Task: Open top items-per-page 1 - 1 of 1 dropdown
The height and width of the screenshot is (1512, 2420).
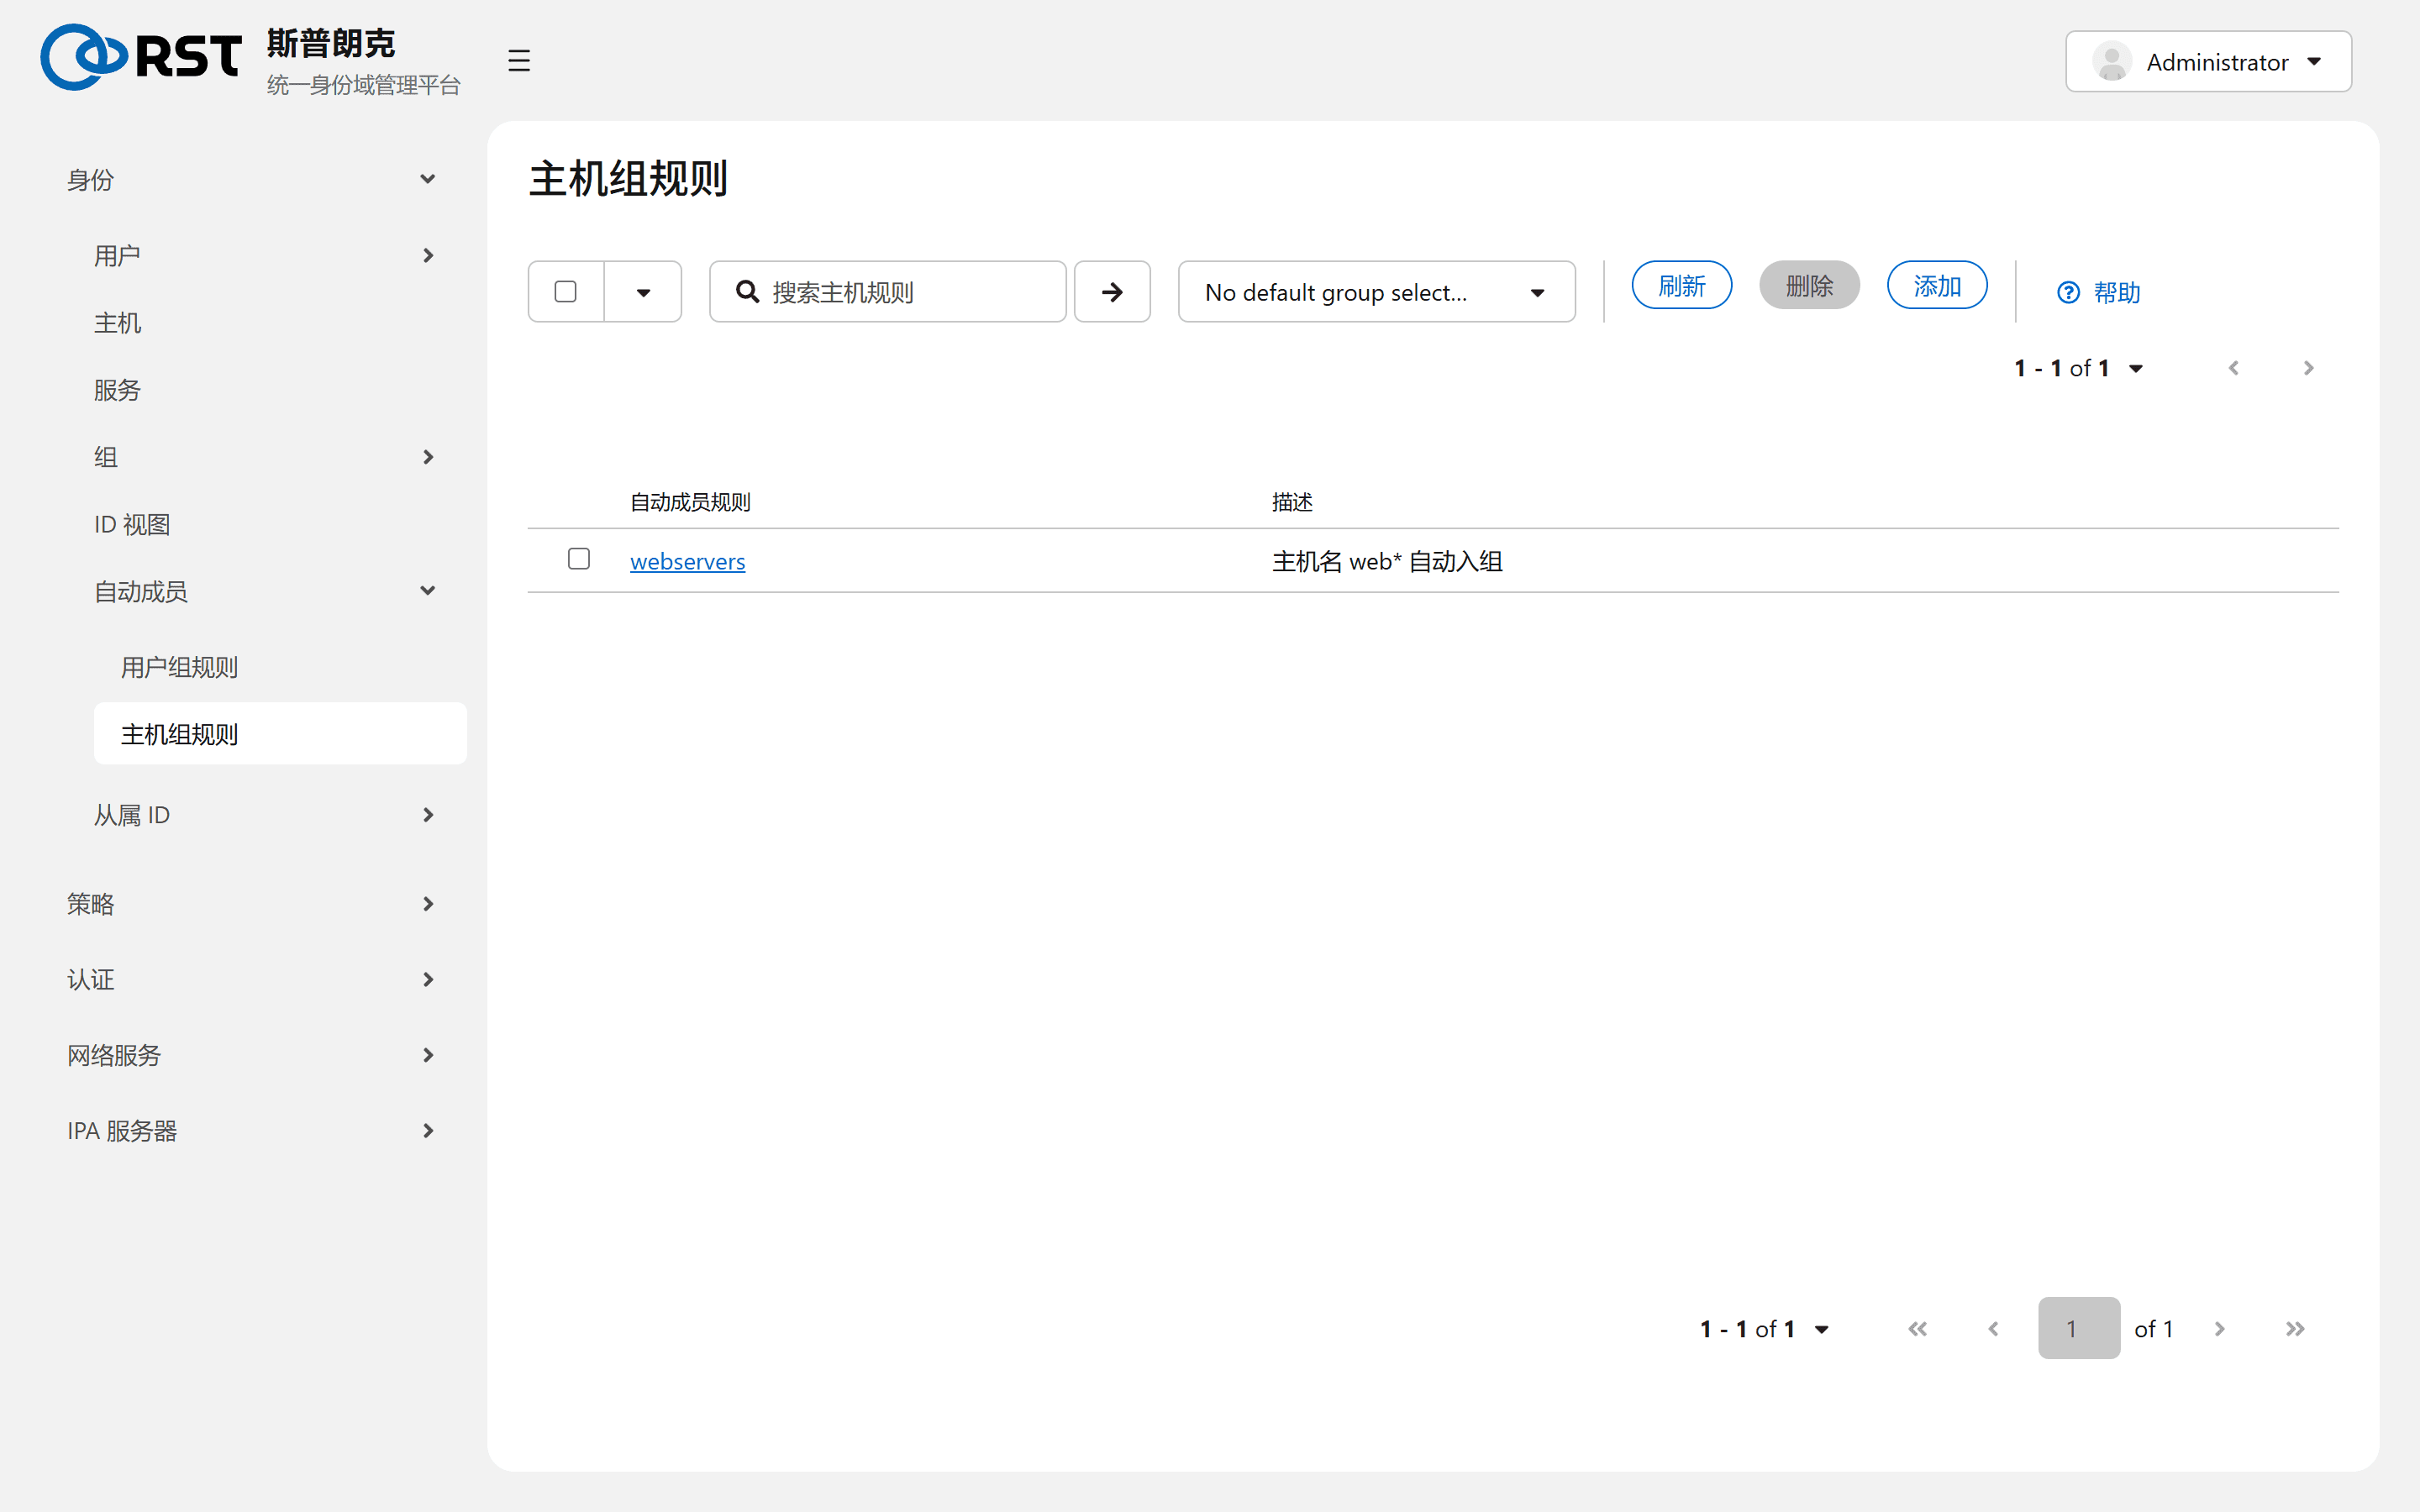Action: pyautogui.click(x=2078, y=368)
